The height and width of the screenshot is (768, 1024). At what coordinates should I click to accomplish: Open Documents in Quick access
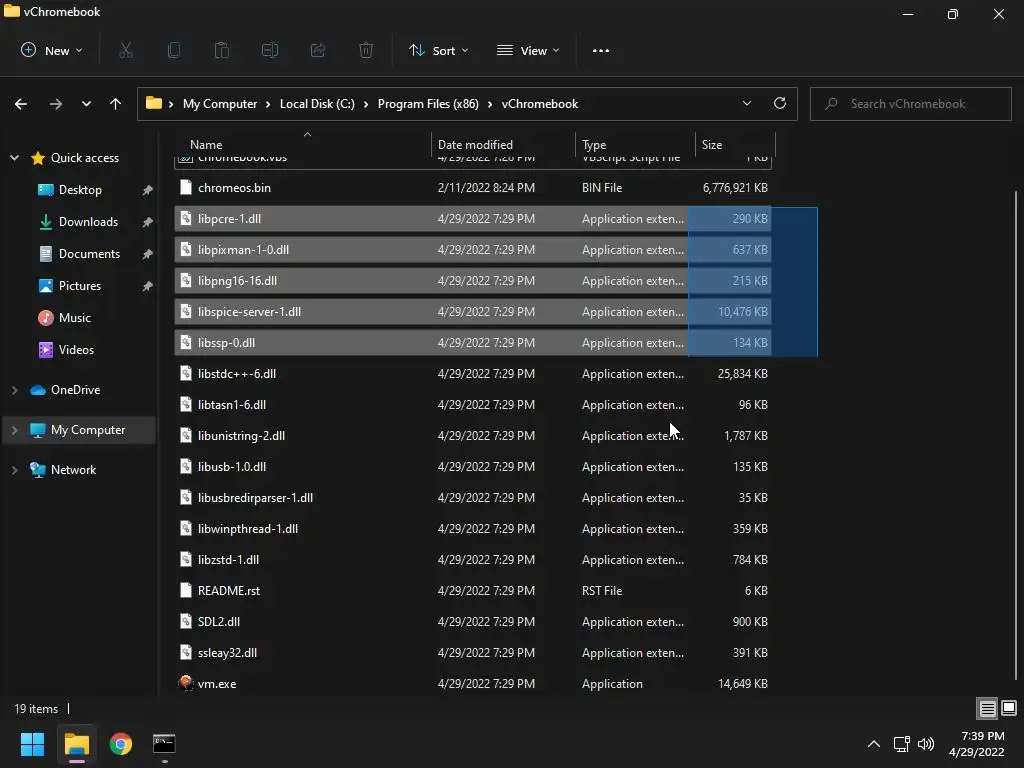(89, 254)
